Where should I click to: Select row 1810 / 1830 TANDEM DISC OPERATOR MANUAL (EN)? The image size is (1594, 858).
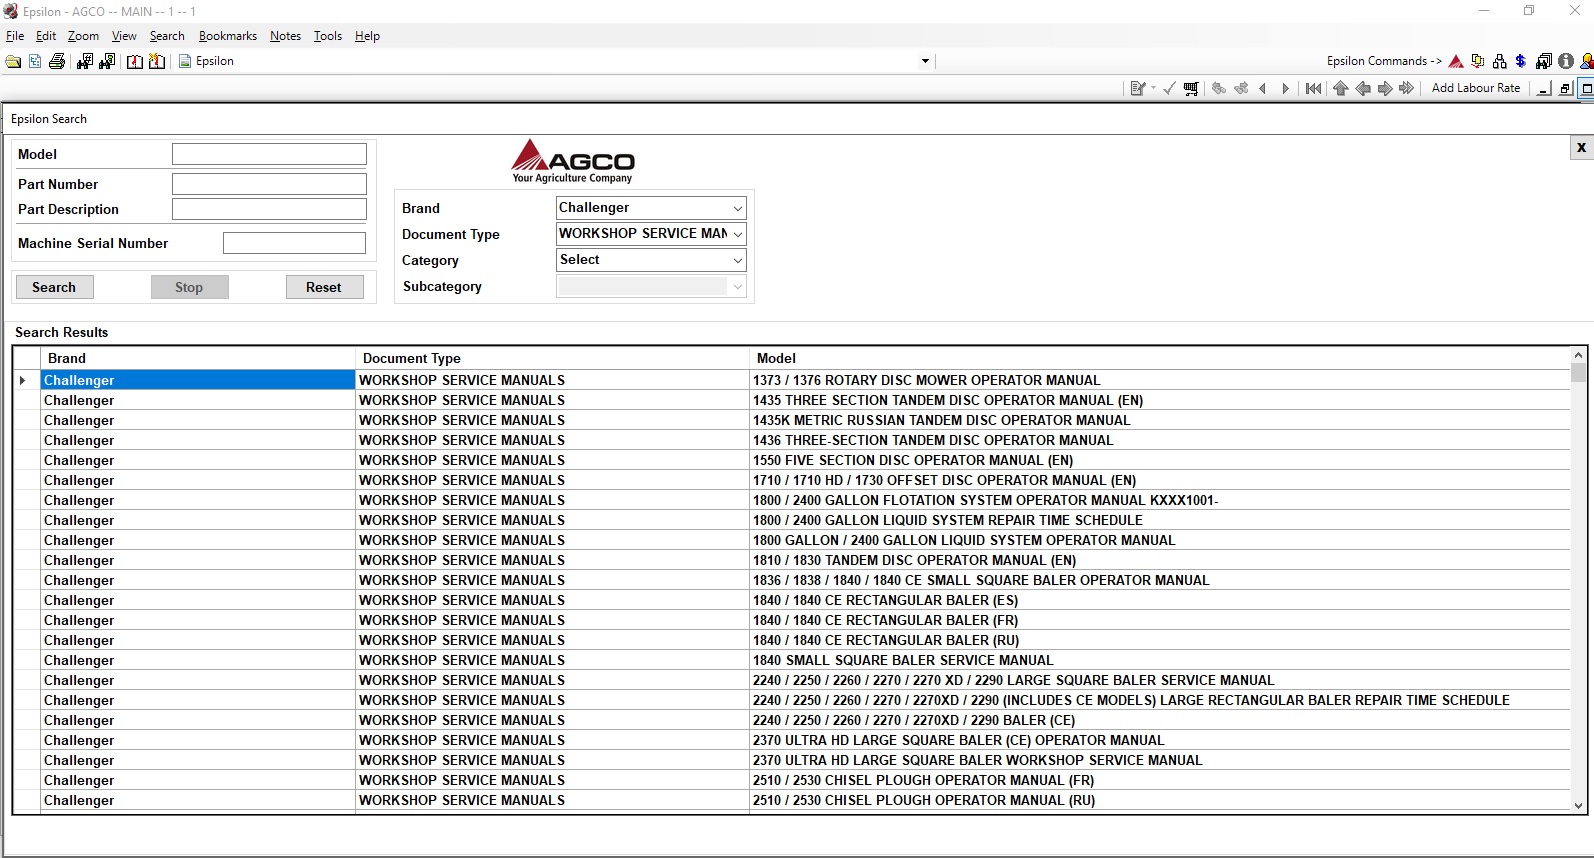pos(791,560)
